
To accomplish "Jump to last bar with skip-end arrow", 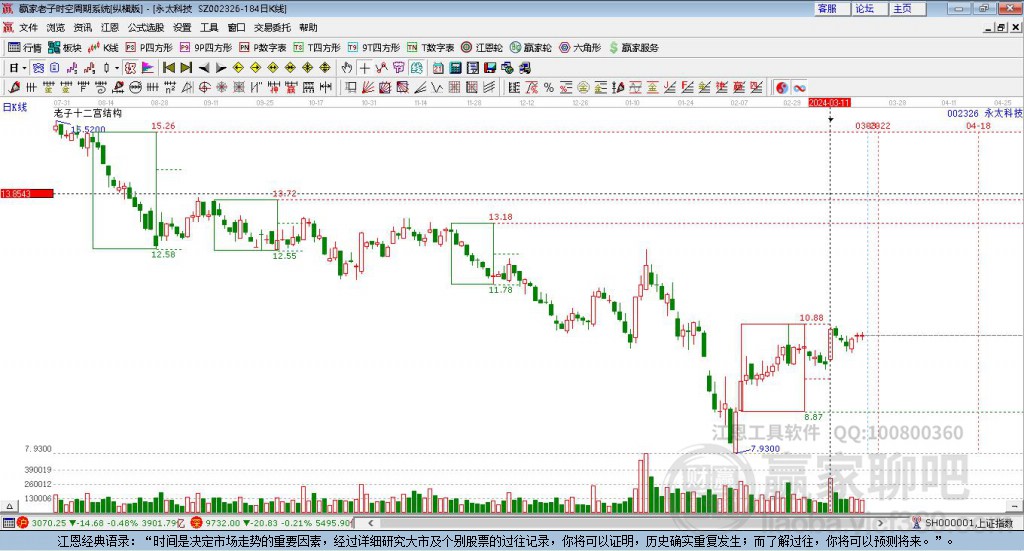I will pos(186,68).
